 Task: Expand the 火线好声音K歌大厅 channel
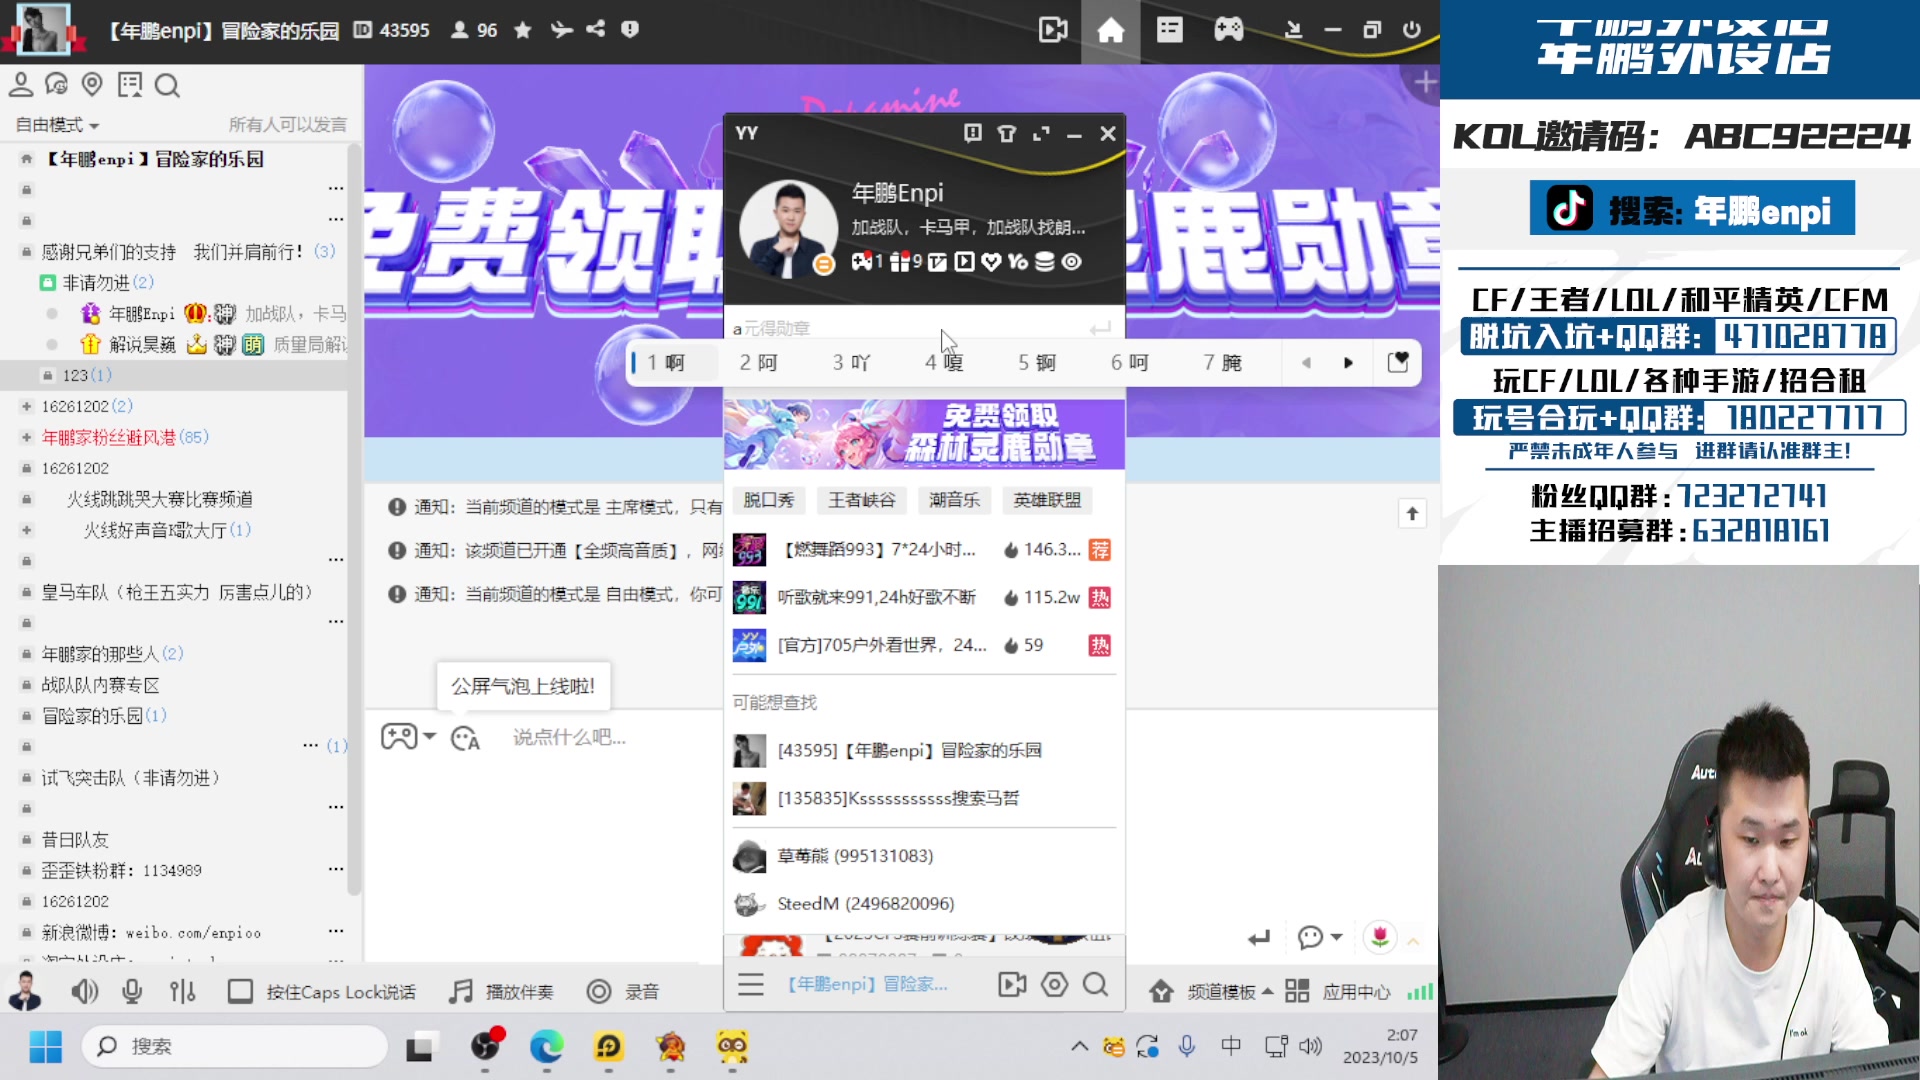27,530
